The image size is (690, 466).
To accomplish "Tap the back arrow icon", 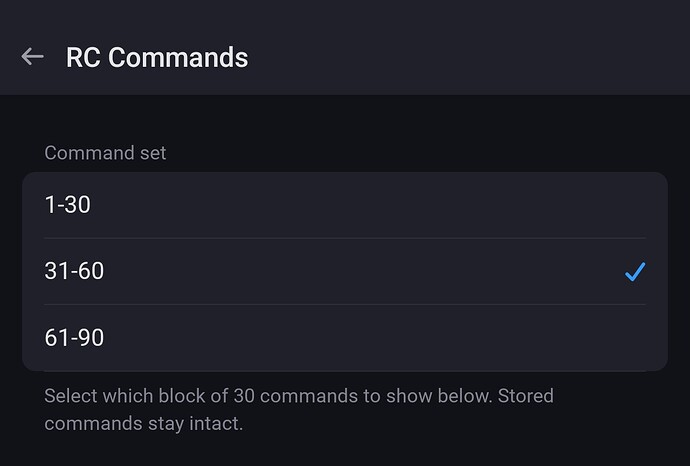I will click(32, 57).
